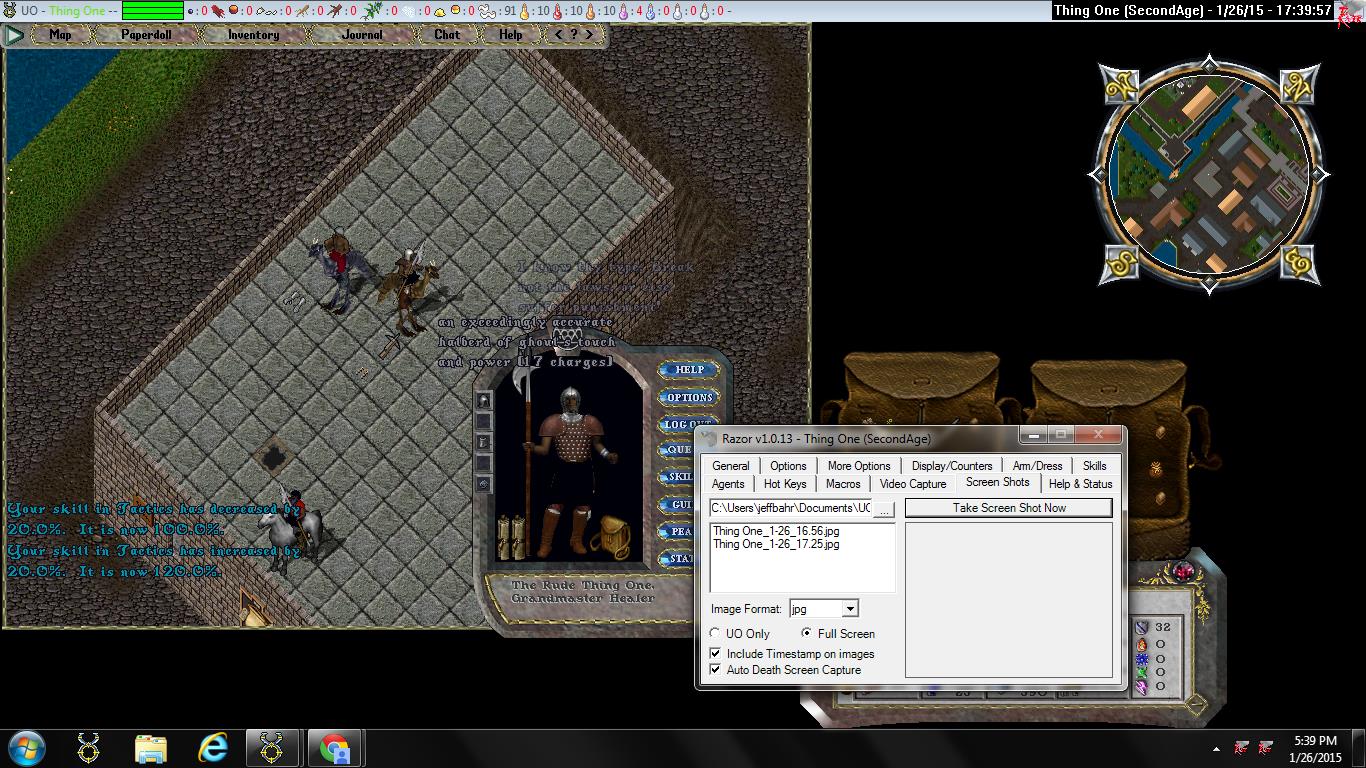Click the Windows Start orb
Viewport: 1366px width, 768px height.
point(27,748)
